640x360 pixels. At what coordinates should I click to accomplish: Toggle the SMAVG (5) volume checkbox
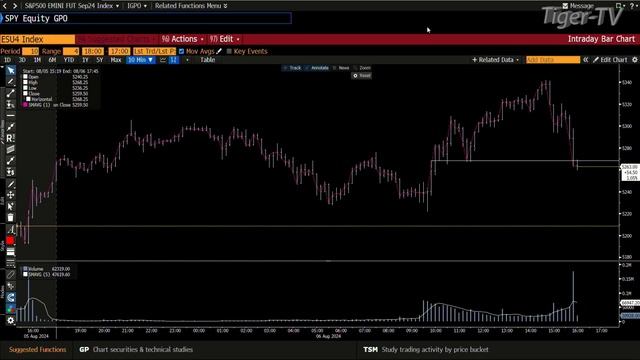pos(25,274)
